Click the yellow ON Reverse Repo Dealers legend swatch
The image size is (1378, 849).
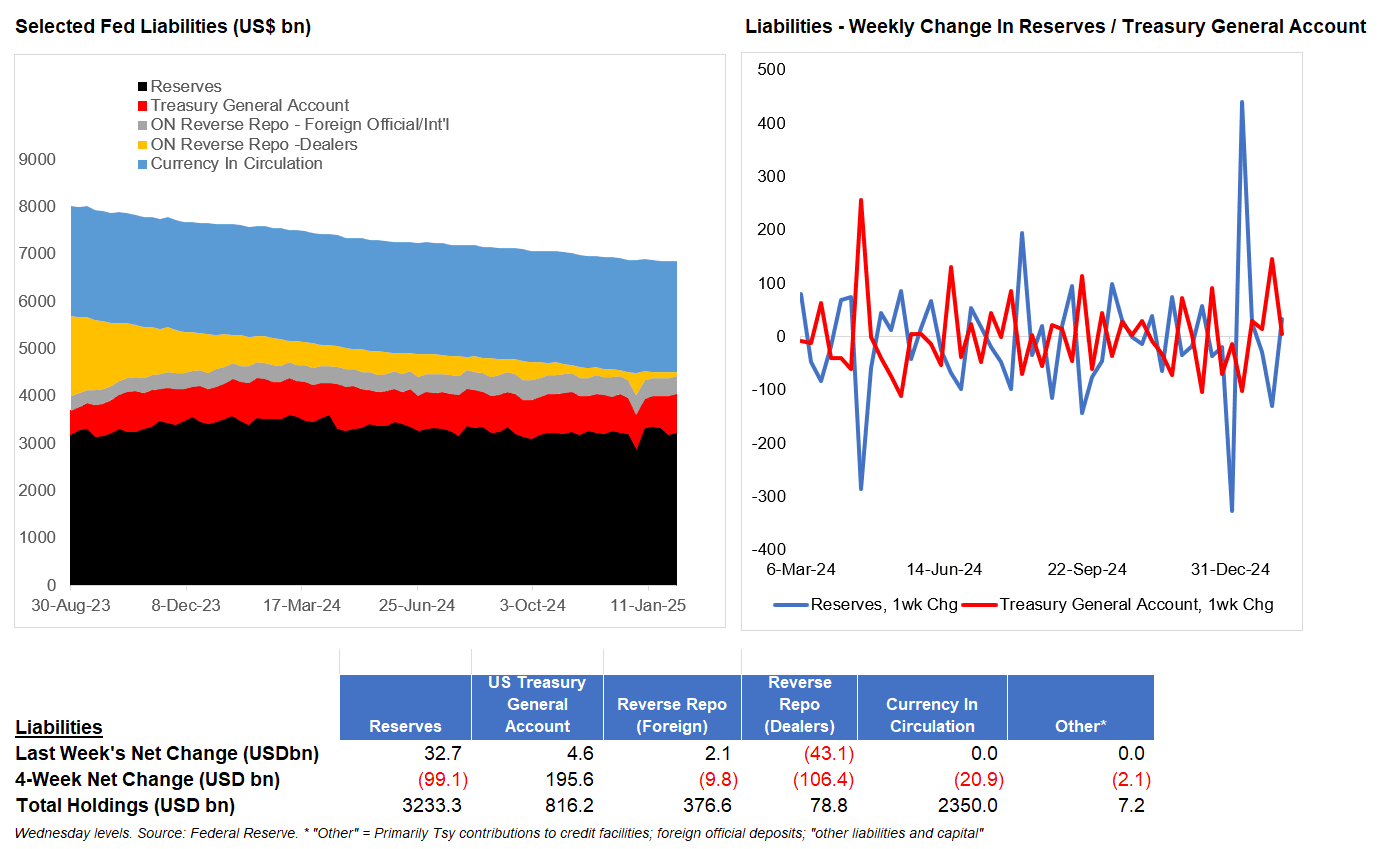tap(143, 145)
